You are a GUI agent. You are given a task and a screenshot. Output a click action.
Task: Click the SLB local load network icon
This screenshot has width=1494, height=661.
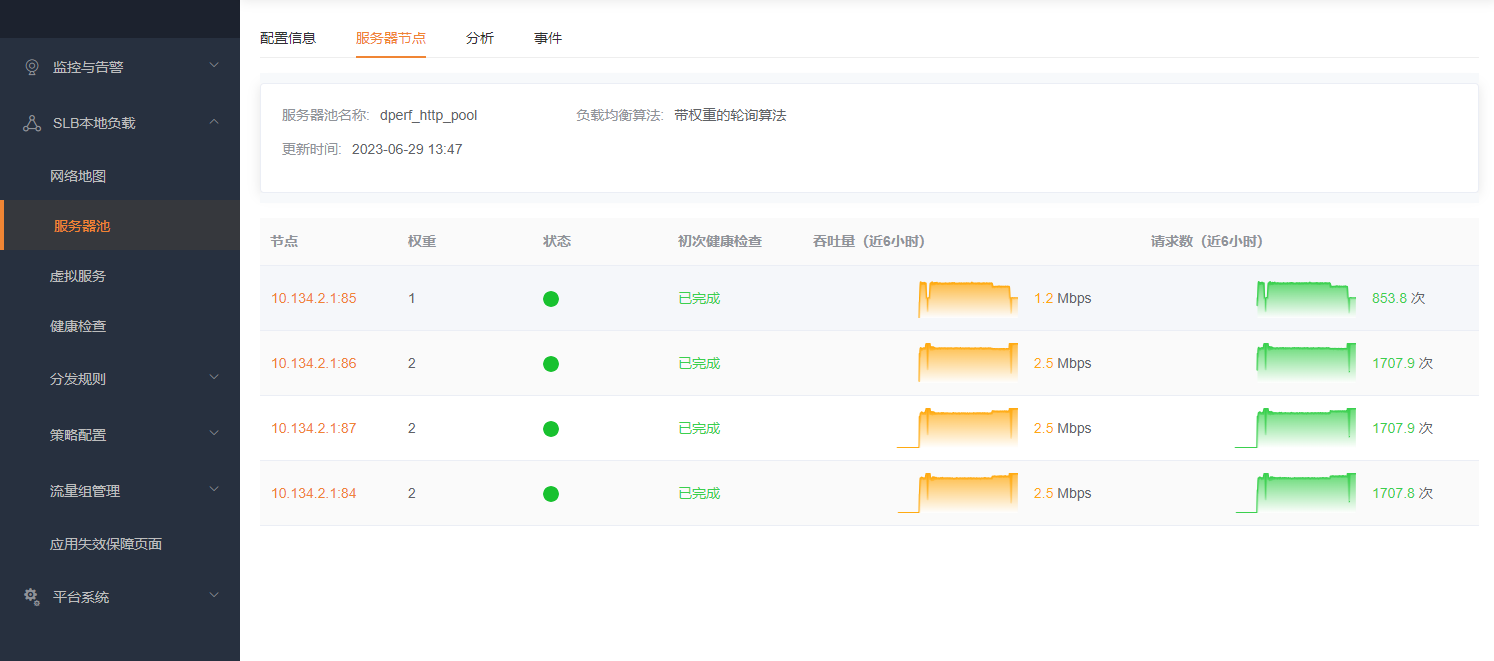32,123
